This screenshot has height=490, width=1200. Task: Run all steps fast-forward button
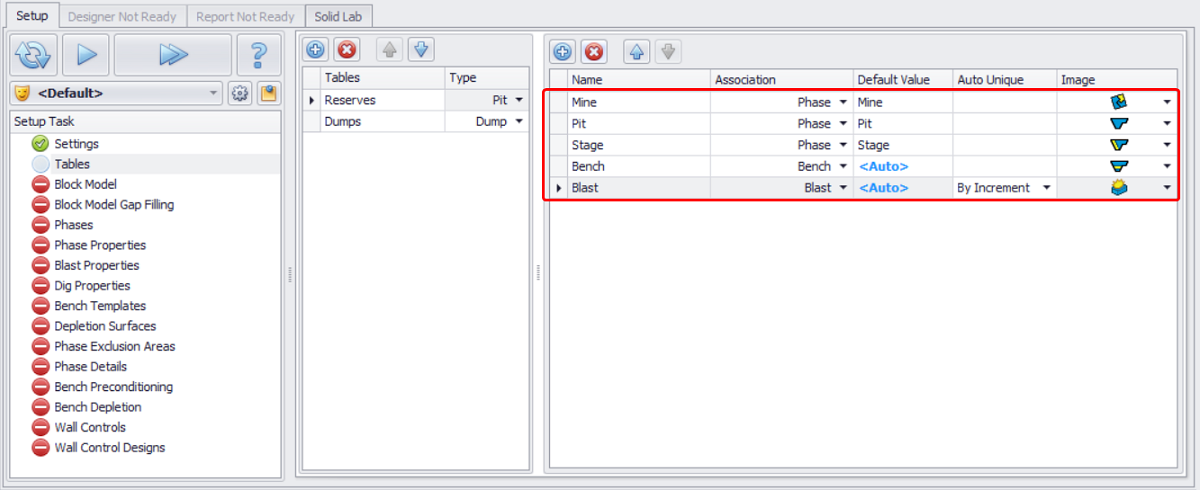173,54
